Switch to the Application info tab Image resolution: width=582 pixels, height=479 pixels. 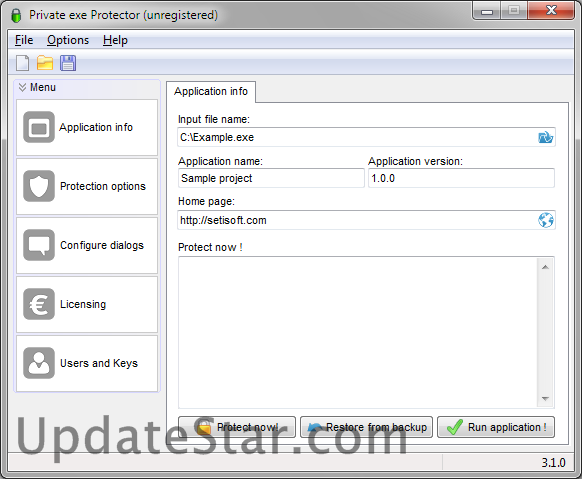(211, 92)
